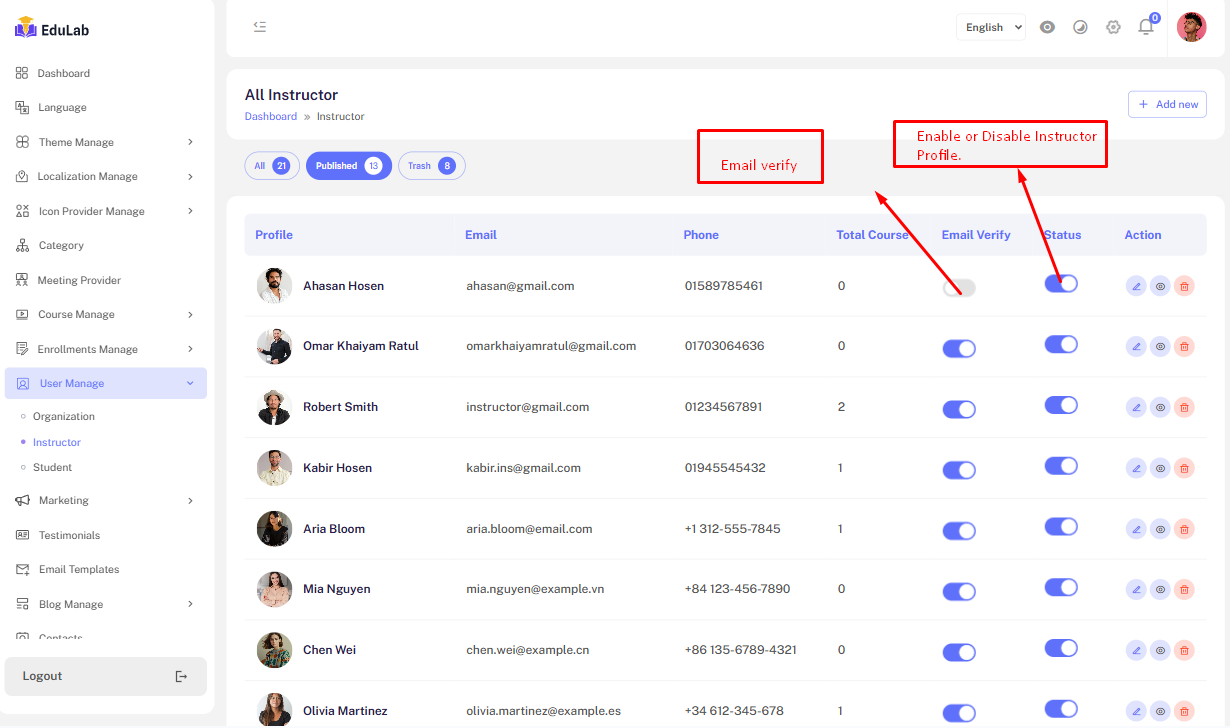The width and height of the screenshot is (1230, 728).
Task: Toggle email verify for Aria Bloom
Action: click(959, 531)
